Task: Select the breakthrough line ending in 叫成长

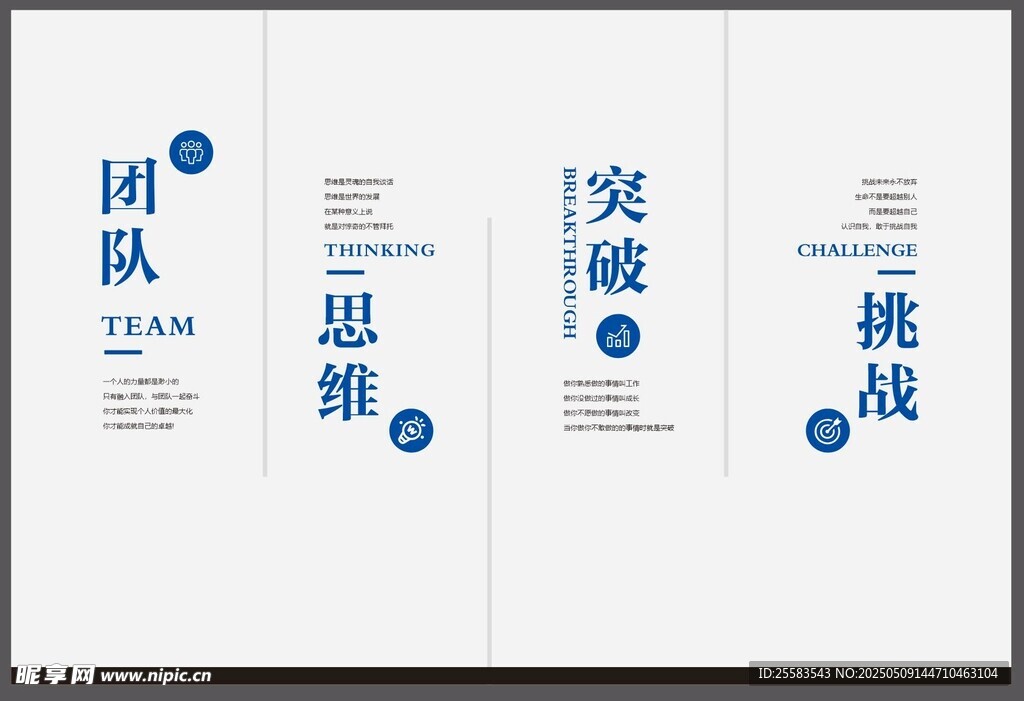Action: [x=601, y=399]
